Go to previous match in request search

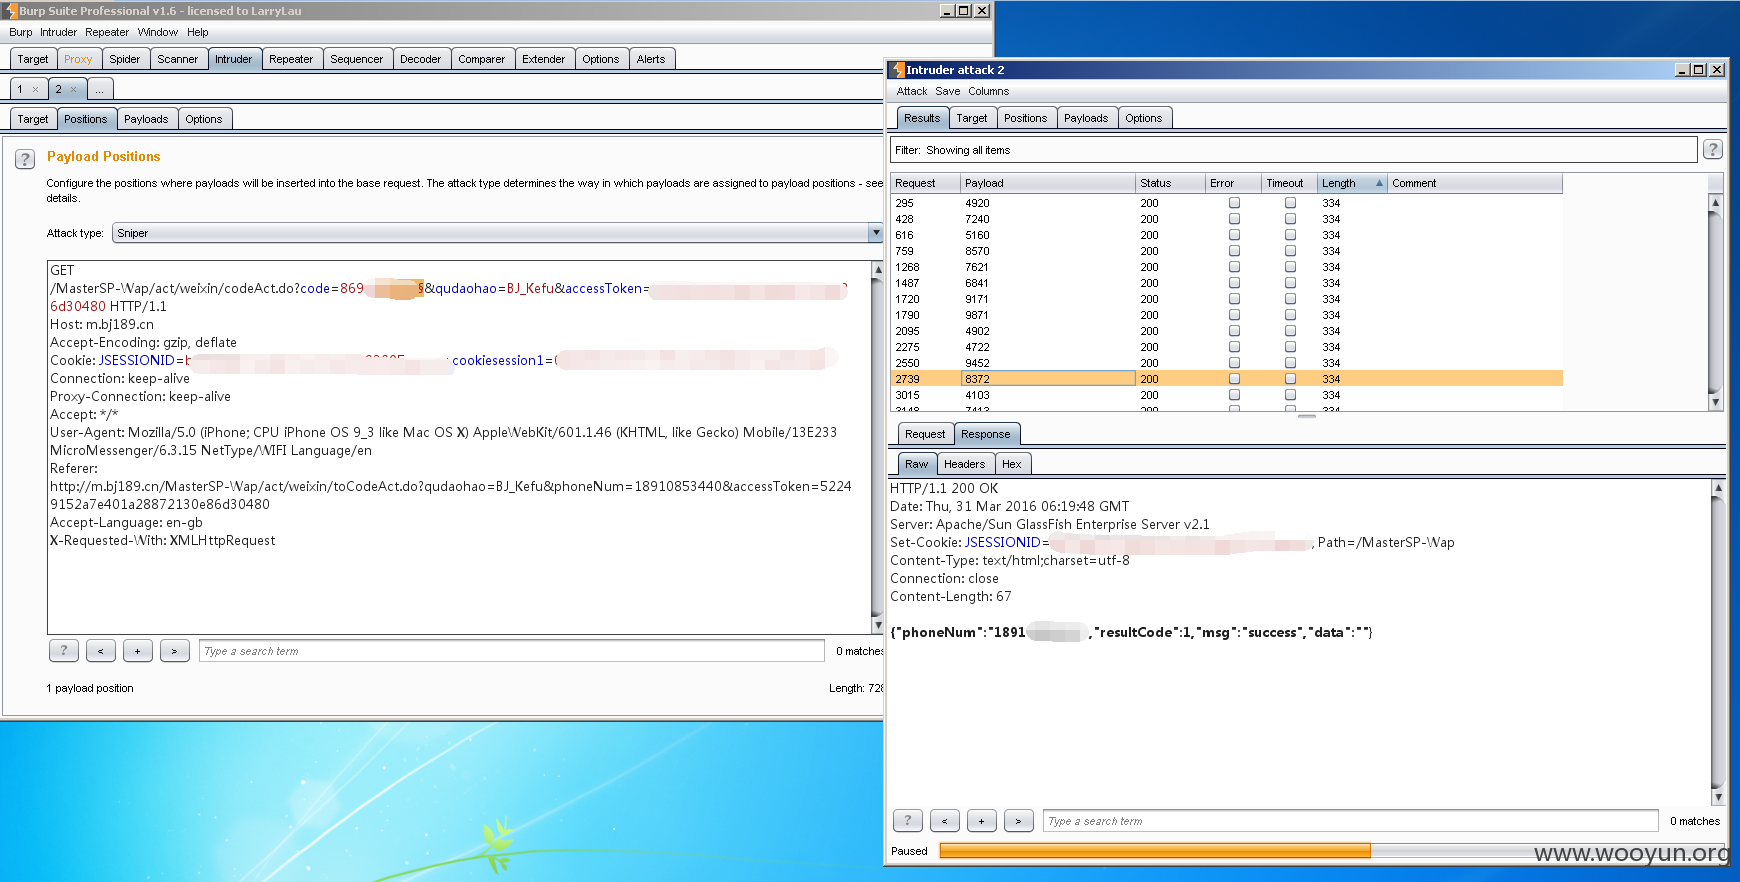(101, 651)
